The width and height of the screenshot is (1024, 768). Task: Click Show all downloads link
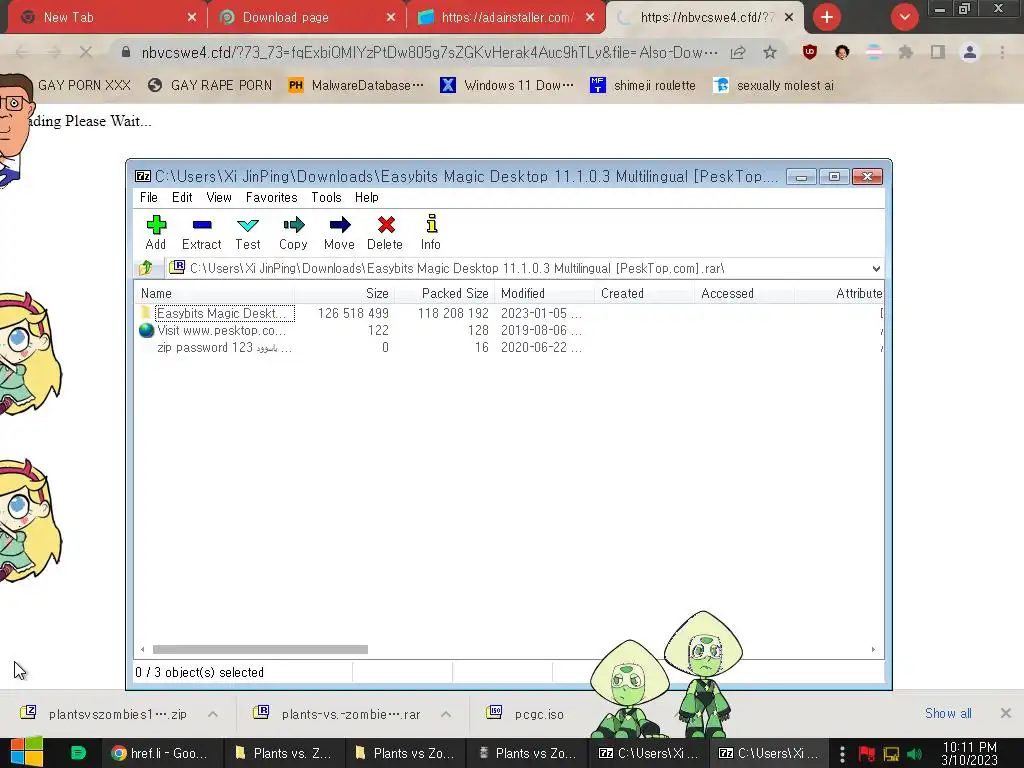point(948,713)
